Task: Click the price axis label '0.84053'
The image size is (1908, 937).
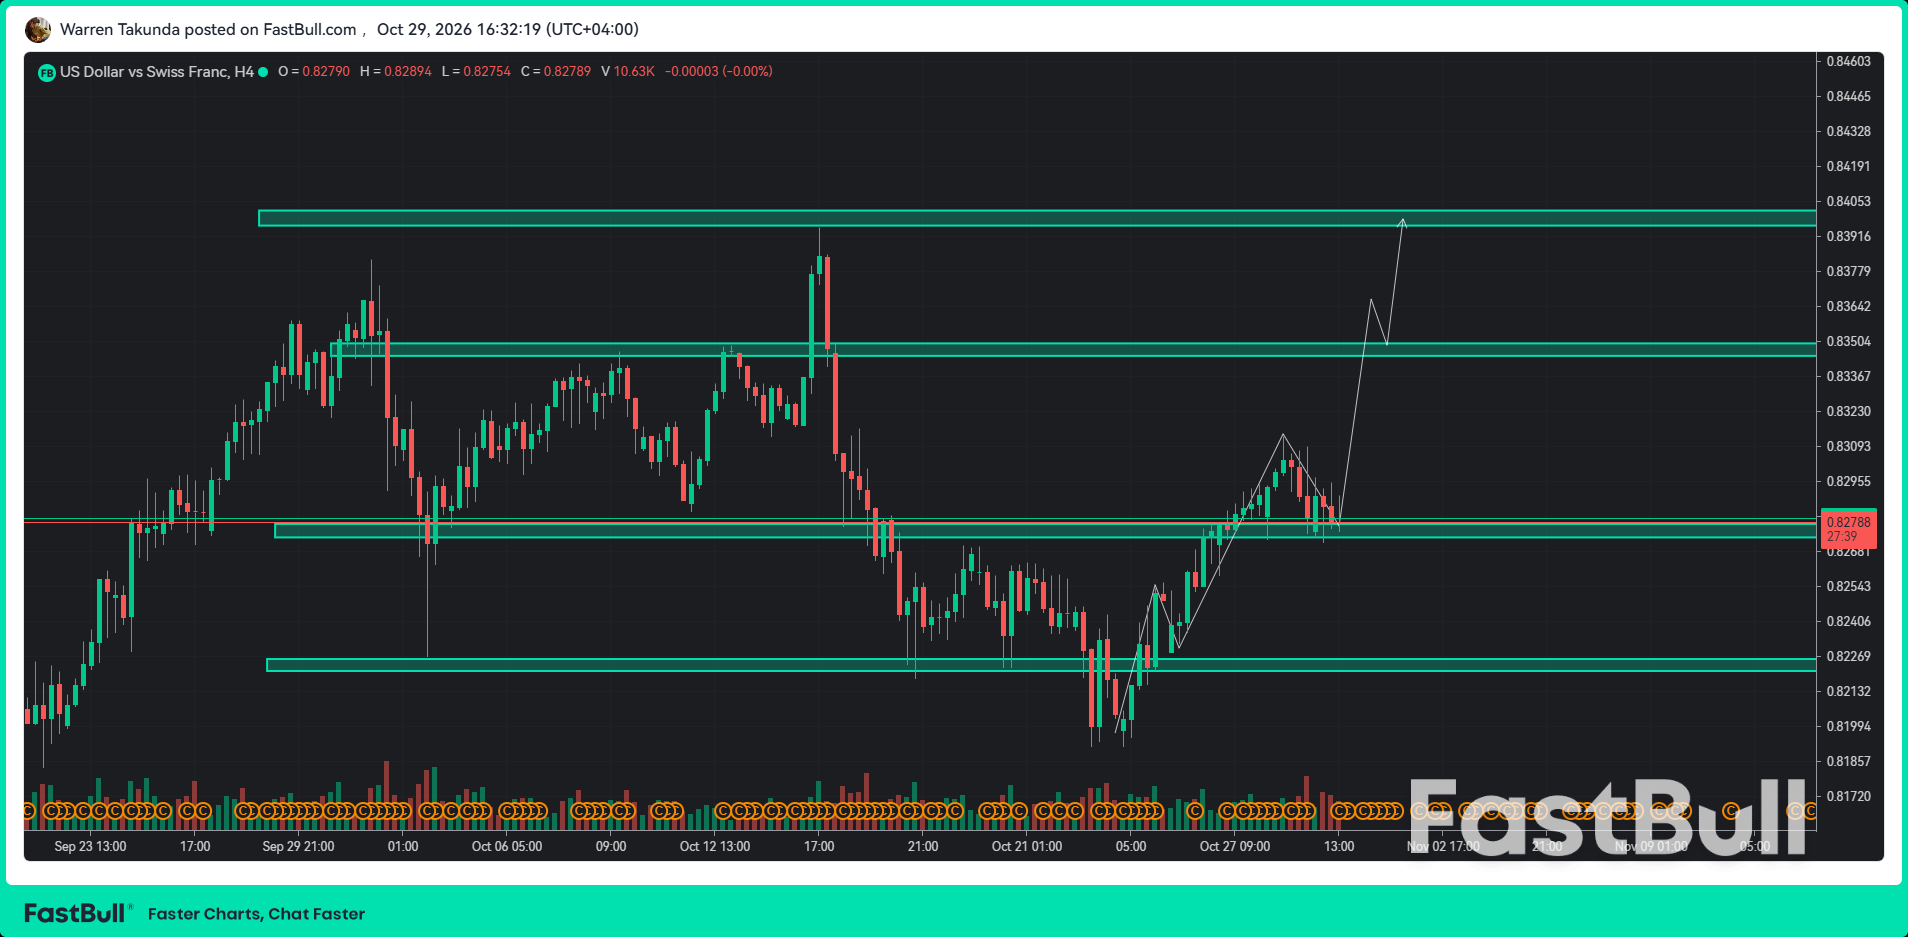Action: (1848, 201)
